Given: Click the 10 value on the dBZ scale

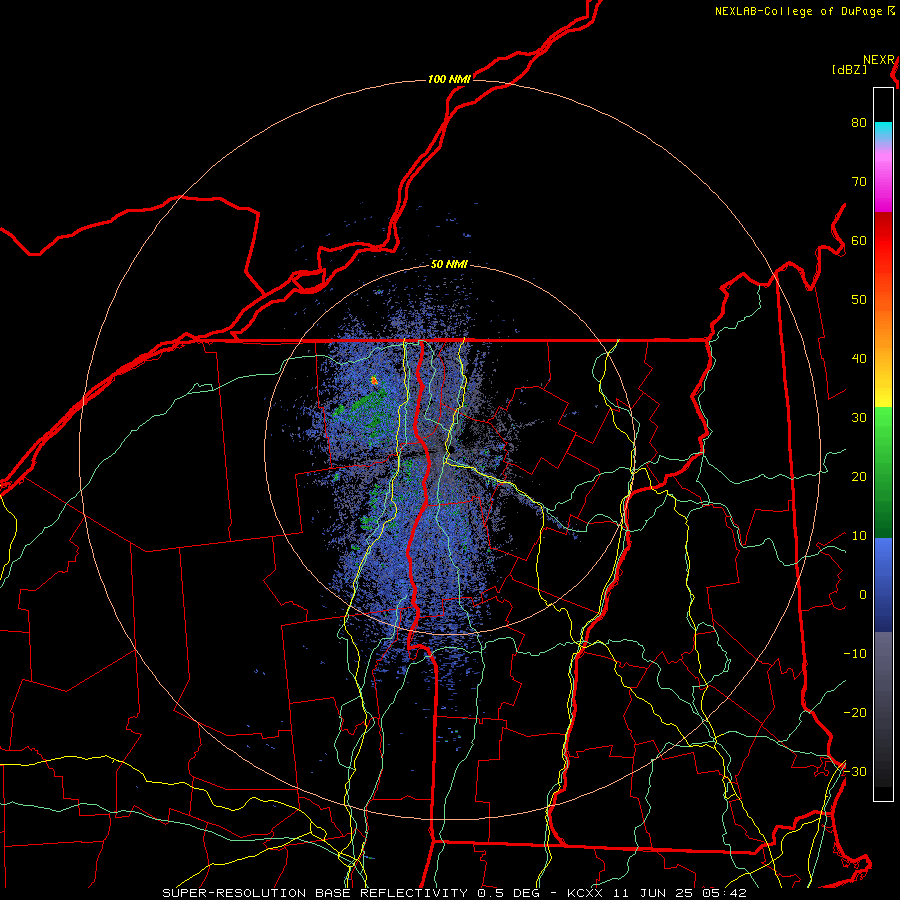Looking at the screenshot, I should [x=859, y=536].
